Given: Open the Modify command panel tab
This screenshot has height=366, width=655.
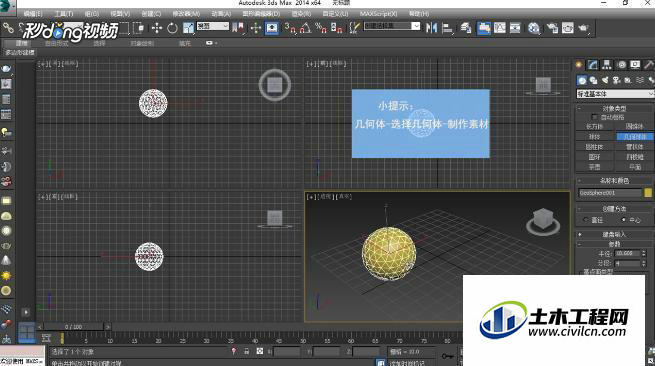Looking at the screenshot, I should pyautogui.click(x=593, y=64).
